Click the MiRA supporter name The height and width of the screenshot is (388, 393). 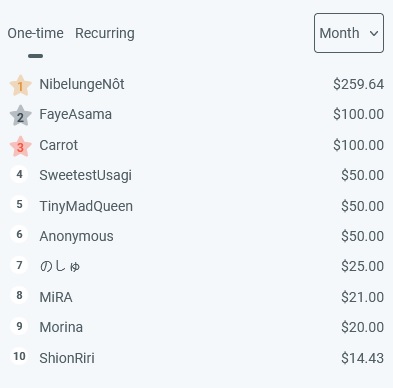pos(56,297)
